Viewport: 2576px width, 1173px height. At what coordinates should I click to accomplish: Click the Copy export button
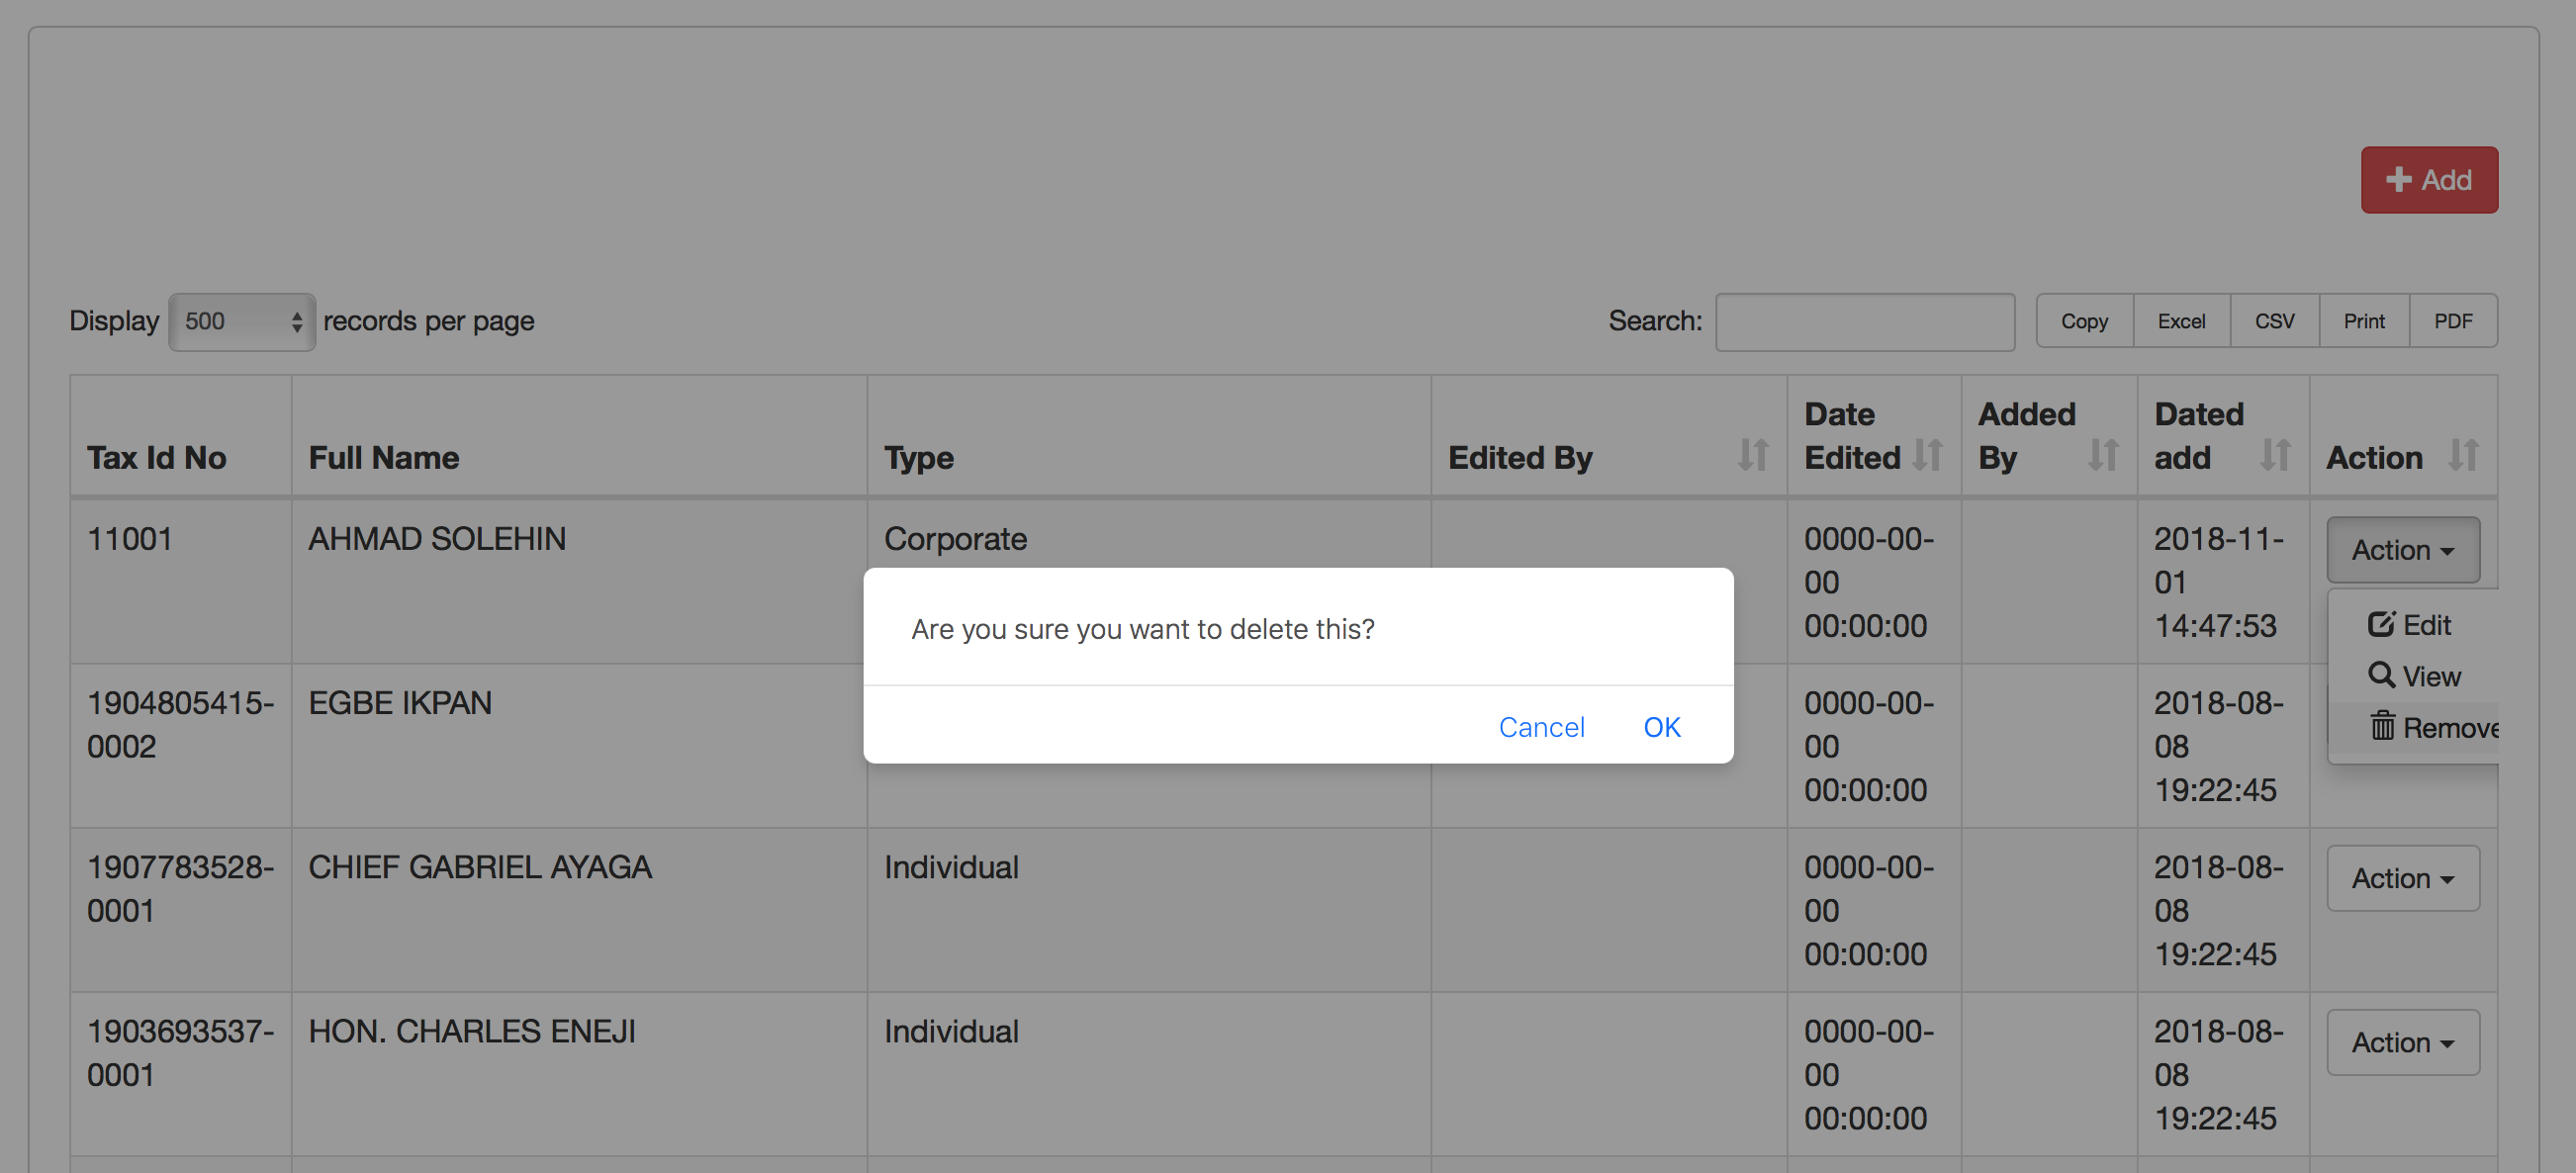pyautogui.click(x=2084, y=321)
